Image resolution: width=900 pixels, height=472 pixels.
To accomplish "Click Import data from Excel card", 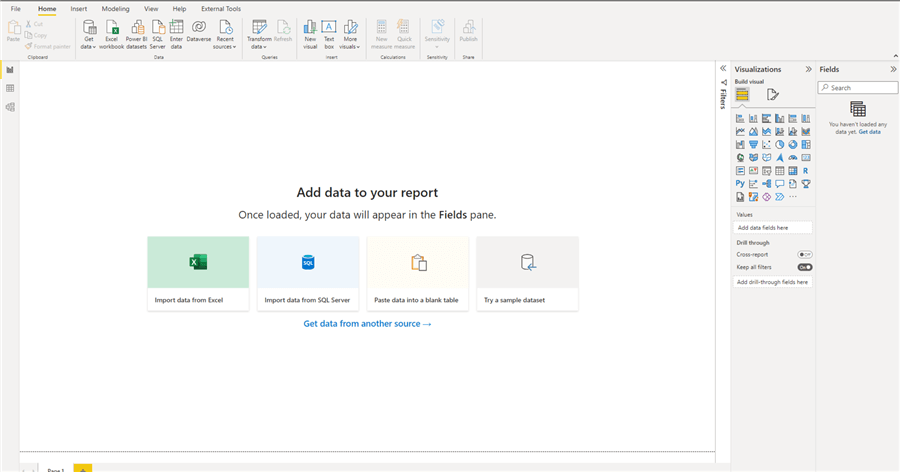I will (x=198, y=273).
